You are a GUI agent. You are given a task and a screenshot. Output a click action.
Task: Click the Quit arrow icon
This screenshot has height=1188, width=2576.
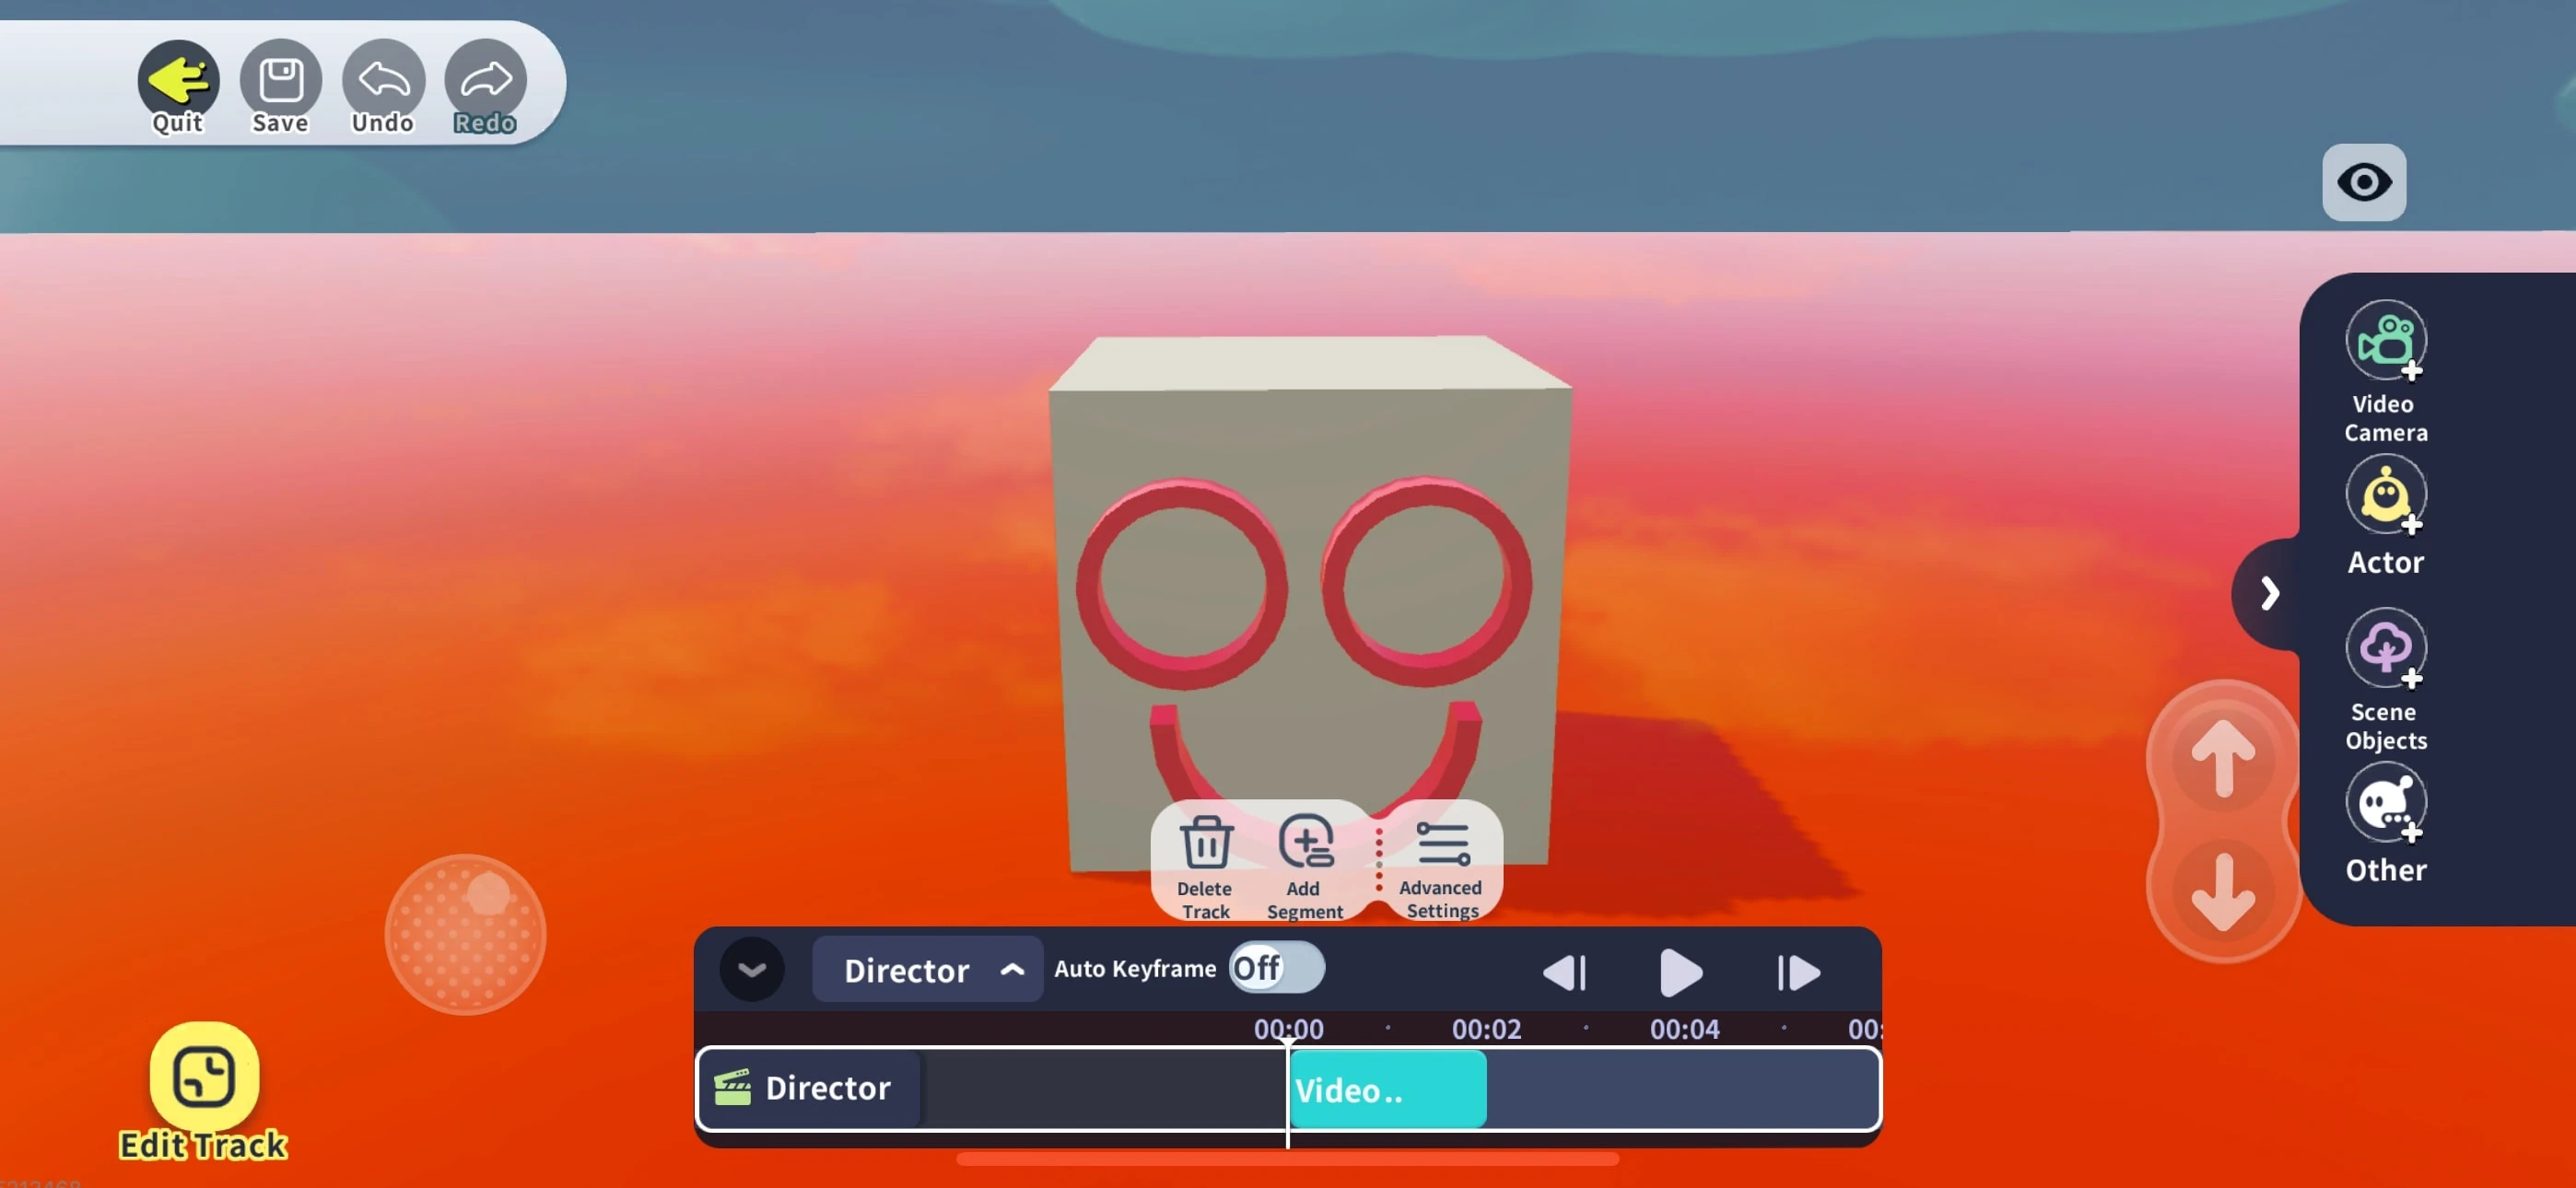[178, 79]
